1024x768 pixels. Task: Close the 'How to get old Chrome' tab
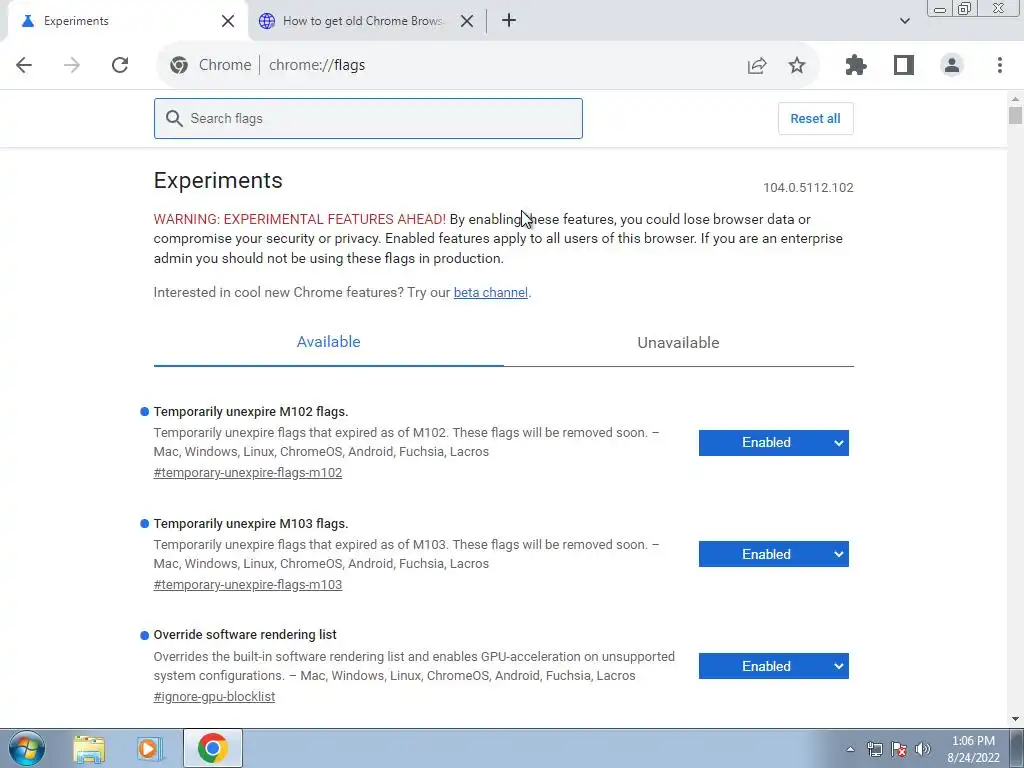(467, 21)
